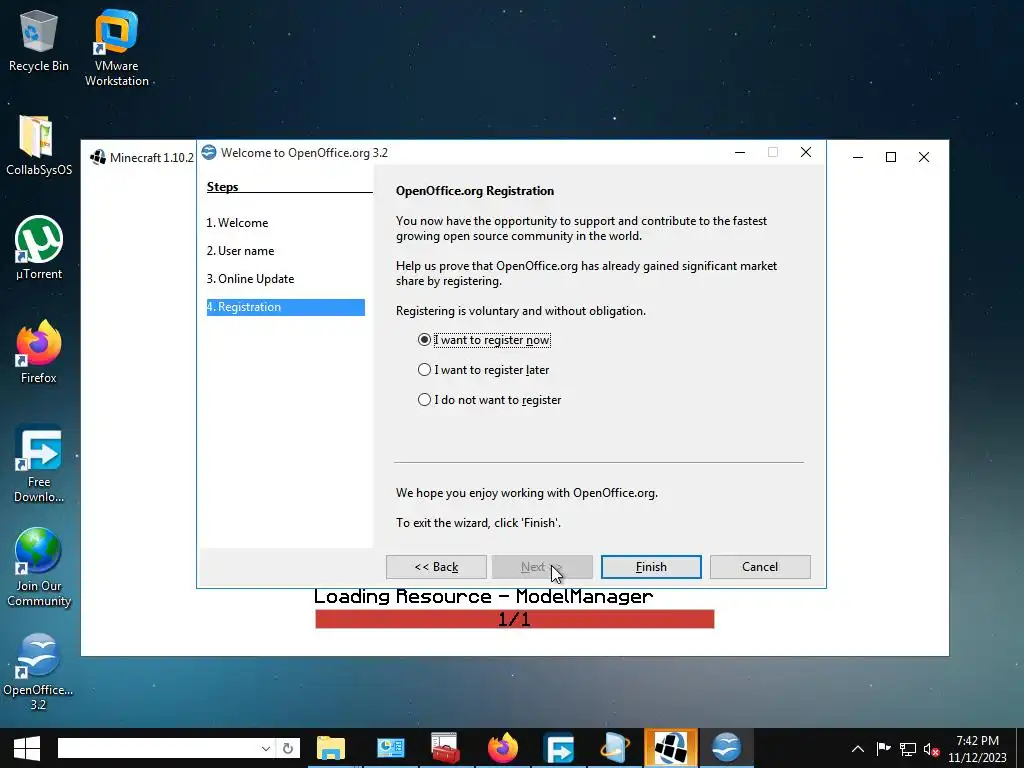The height and width of the screenshot is (768, 1024).
Task: Go to the User name step
Action: (x=240, y=251)
